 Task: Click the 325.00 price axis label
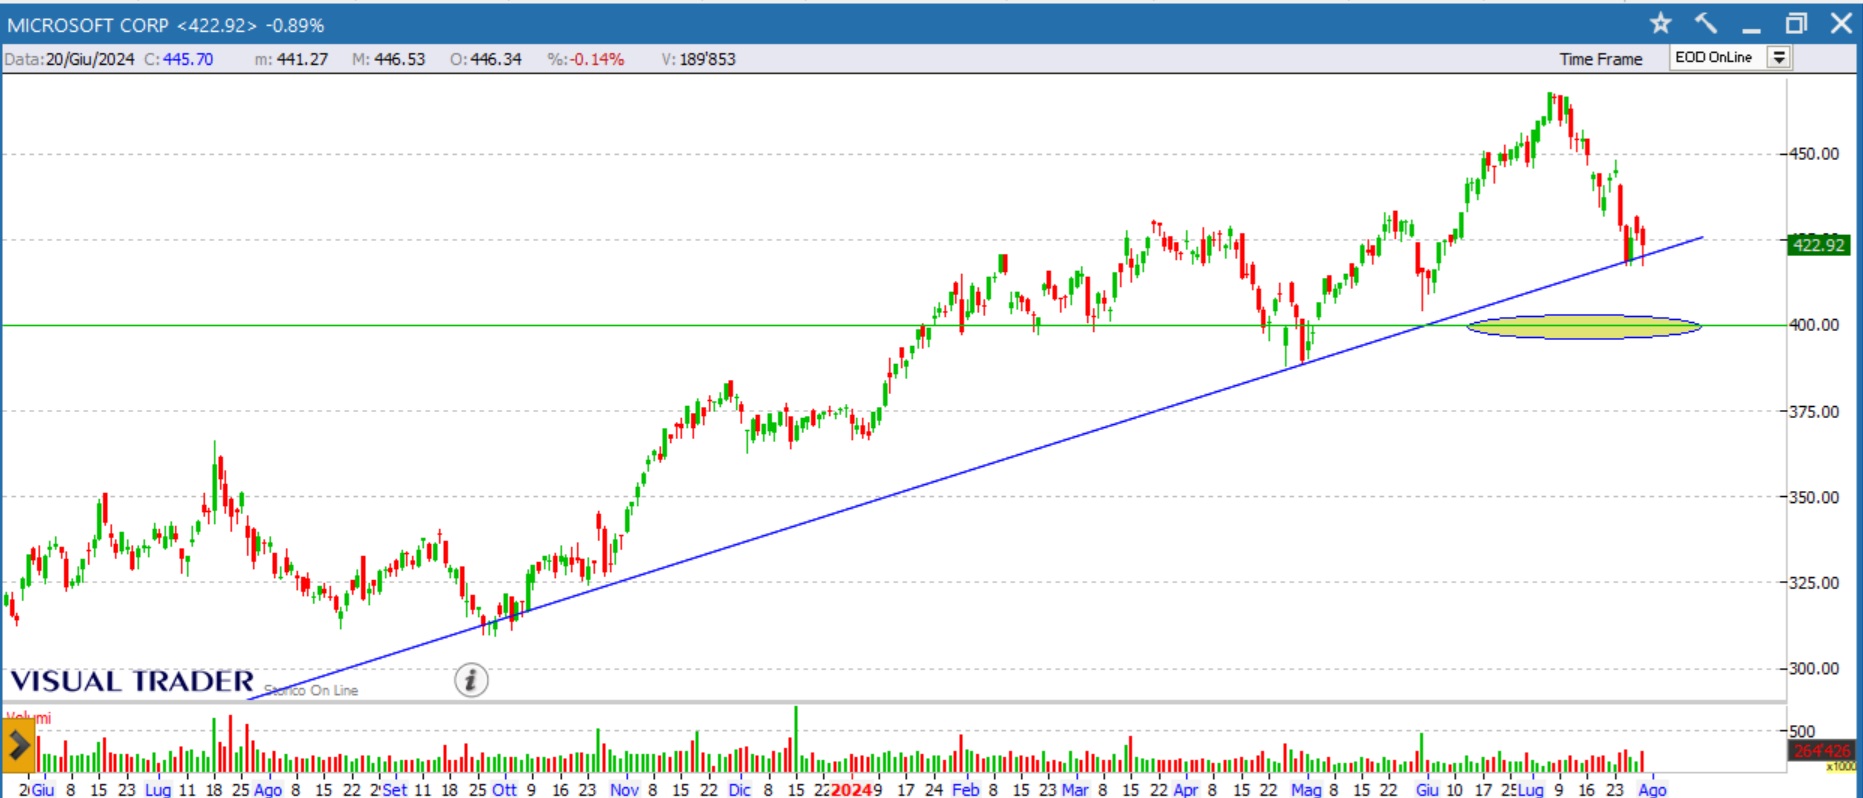point(1814,583)
